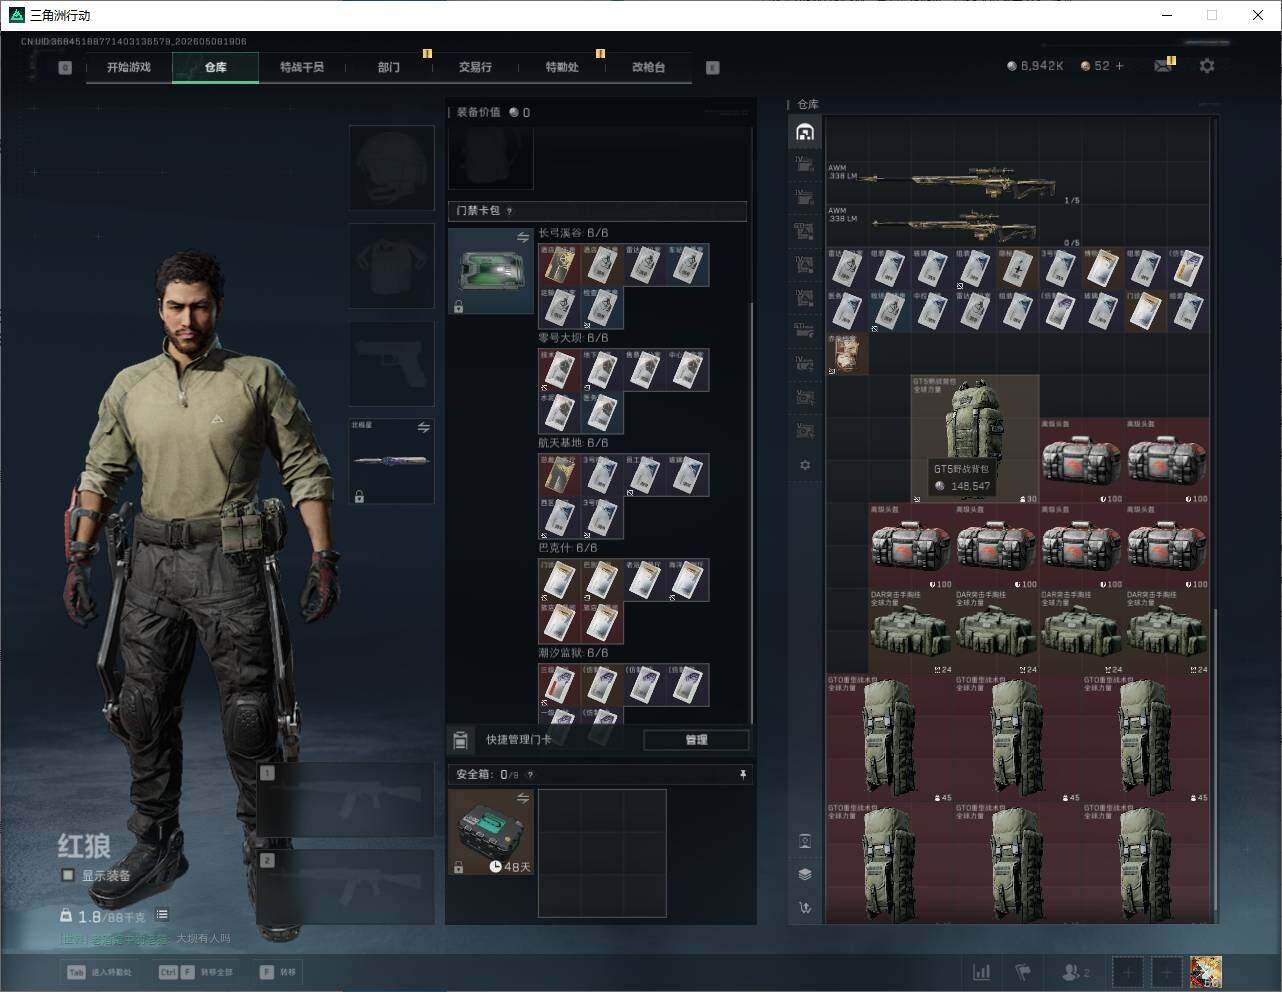Click the help icon beside 安全箱
Image resolution: width=1282 pixels, height=992 pixels.
pyautogui.click(x=530, y=774)
